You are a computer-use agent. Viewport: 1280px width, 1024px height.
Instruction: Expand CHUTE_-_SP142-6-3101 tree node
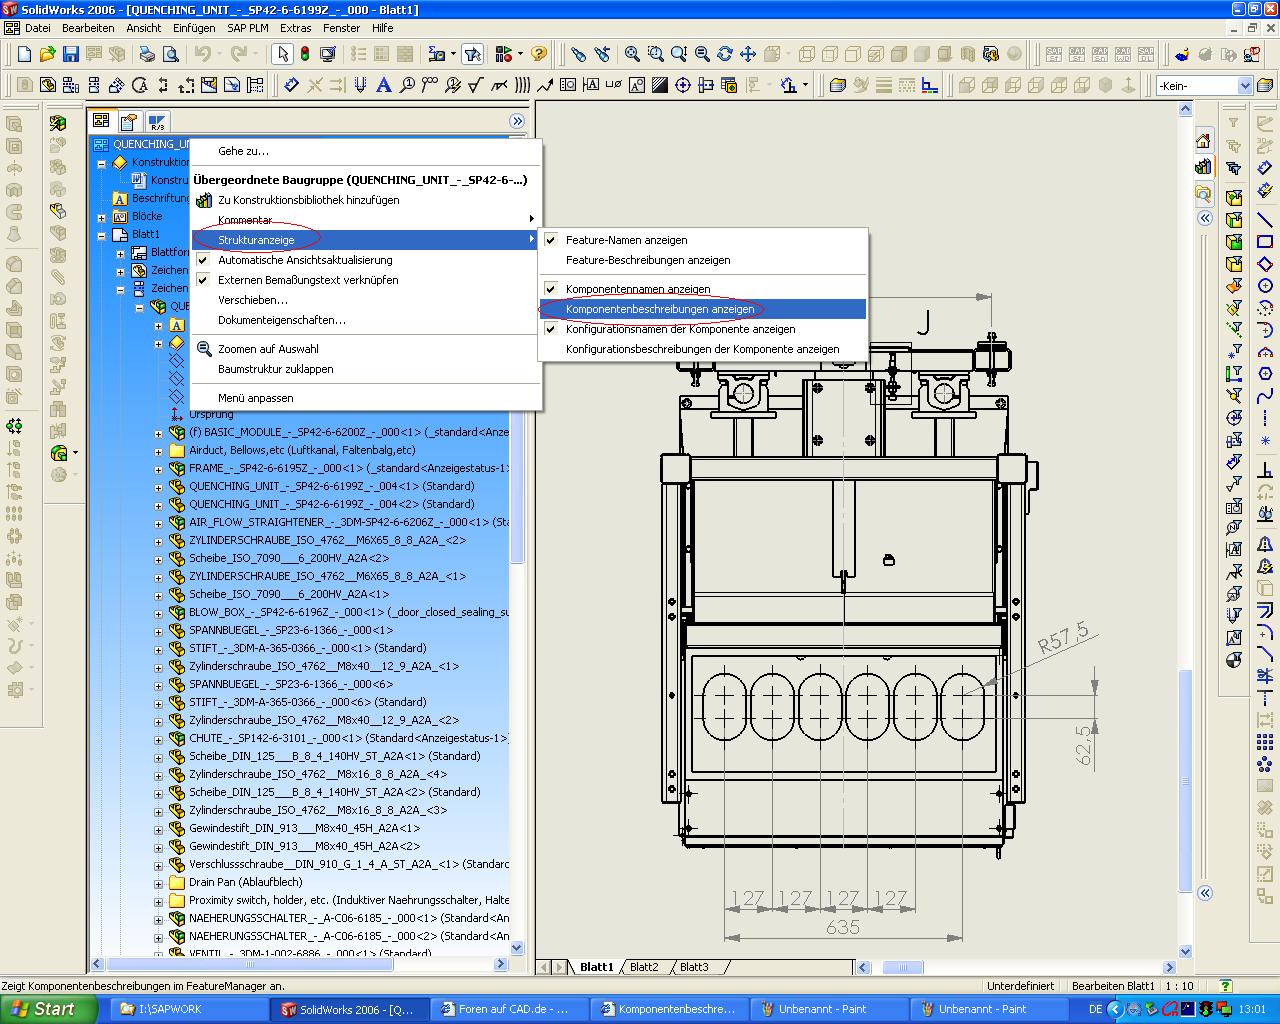pyautogui.click(x=158, y=739)
